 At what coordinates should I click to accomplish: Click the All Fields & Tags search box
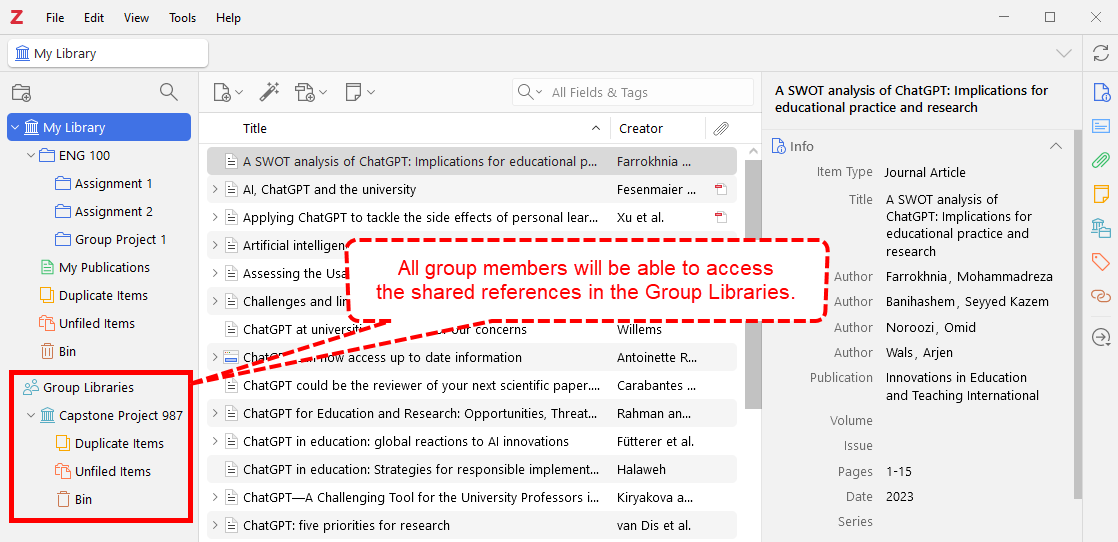(x=645, y=92)
